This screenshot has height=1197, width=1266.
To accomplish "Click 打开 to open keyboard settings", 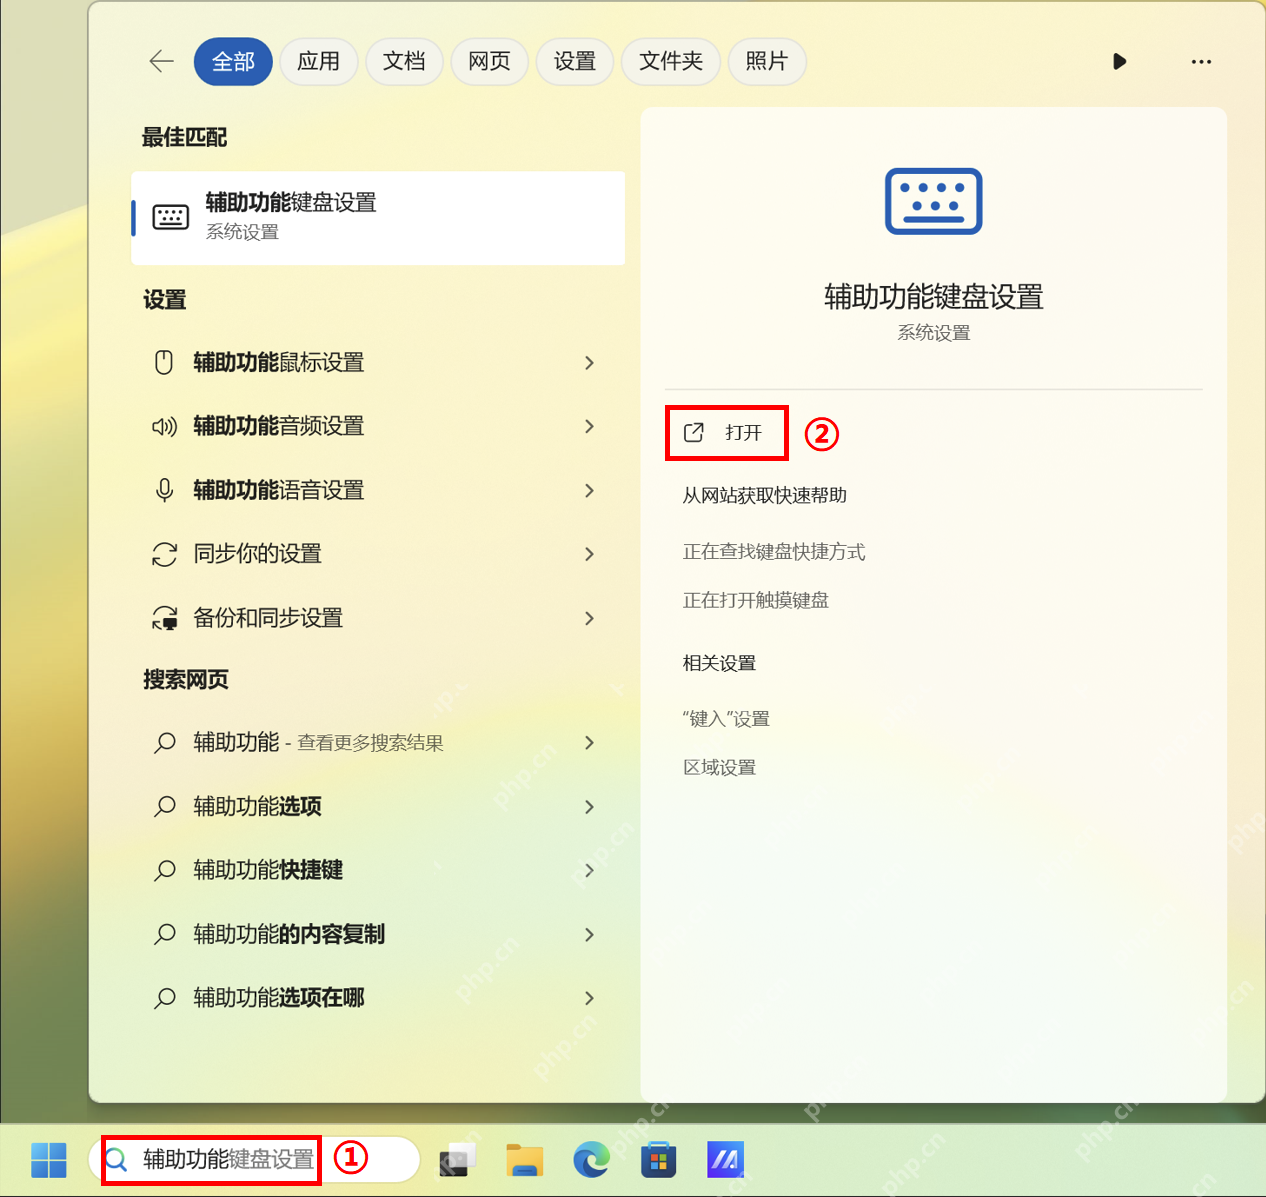I will coord(727,433).
